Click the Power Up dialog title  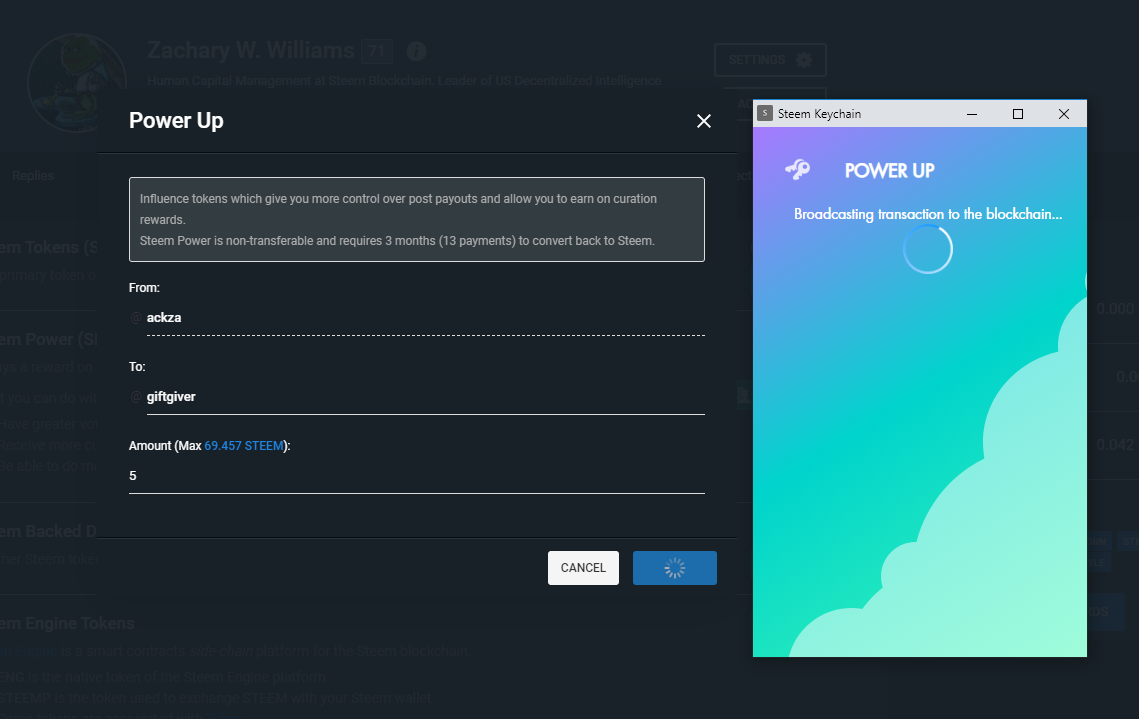pos(176,121)
